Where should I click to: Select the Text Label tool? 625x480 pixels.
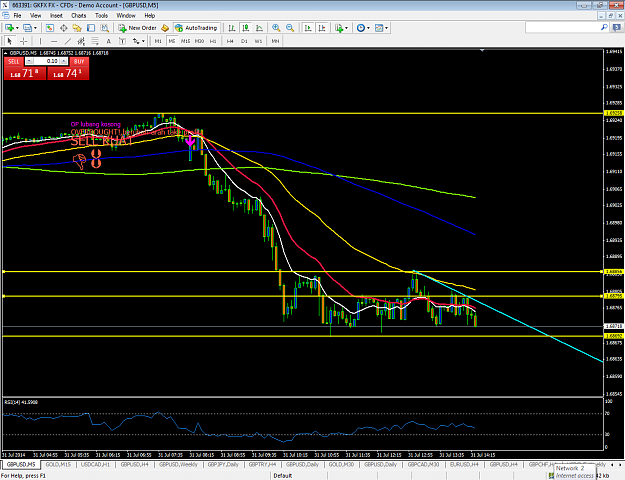pos(122,41)
